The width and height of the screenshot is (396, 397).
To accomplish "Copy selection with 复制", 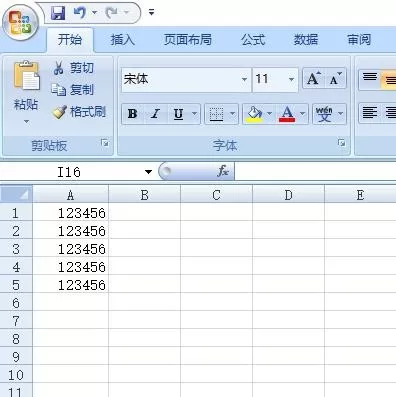I will [x=73, y=90].
